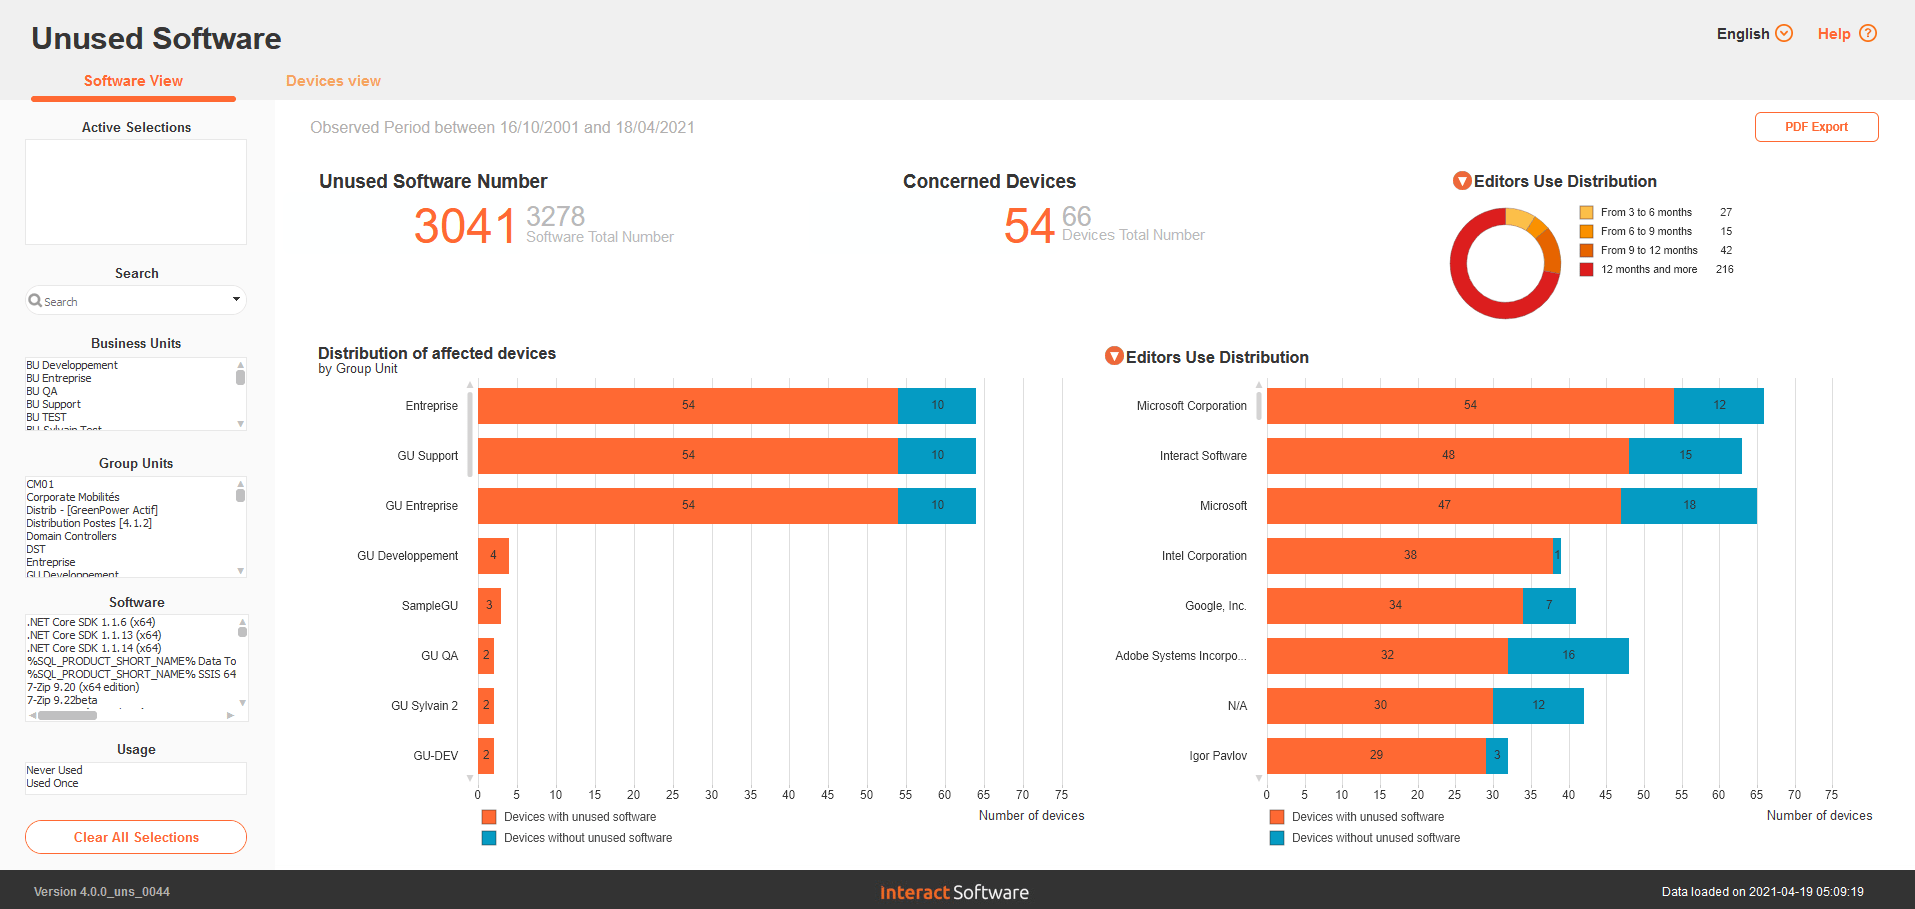Select .NET Core SDK 1.1.13 (x64) software
The width and height of the screenshot is (1915, 909).
tap(94, 635)
